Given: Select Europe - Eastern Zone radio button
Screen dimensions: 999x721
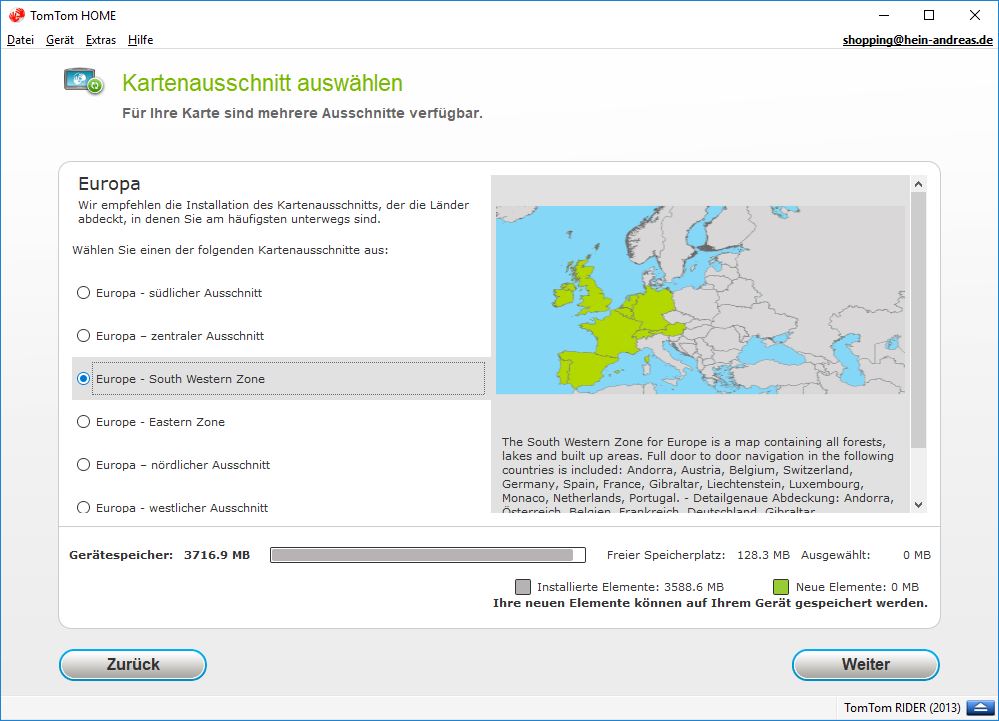Looking at the screenshot, I should tap(84, 422).
